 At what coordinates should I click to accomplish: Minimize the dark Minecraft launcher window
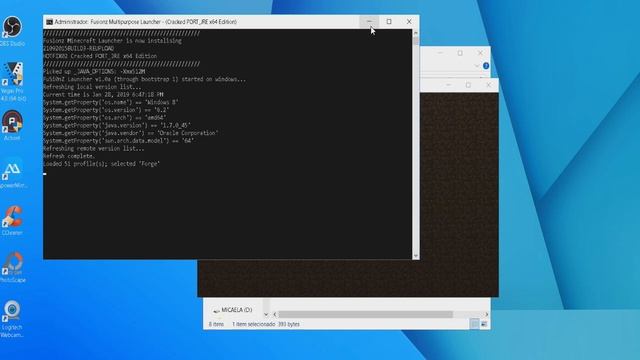tap(448, 85)
